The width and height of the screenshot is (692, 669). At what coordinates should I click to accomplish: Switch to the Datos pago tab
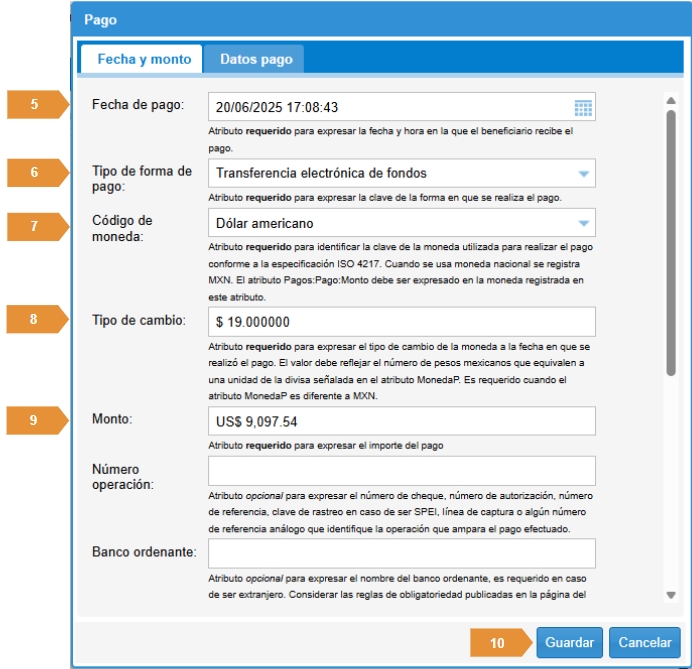coord(256,59)
